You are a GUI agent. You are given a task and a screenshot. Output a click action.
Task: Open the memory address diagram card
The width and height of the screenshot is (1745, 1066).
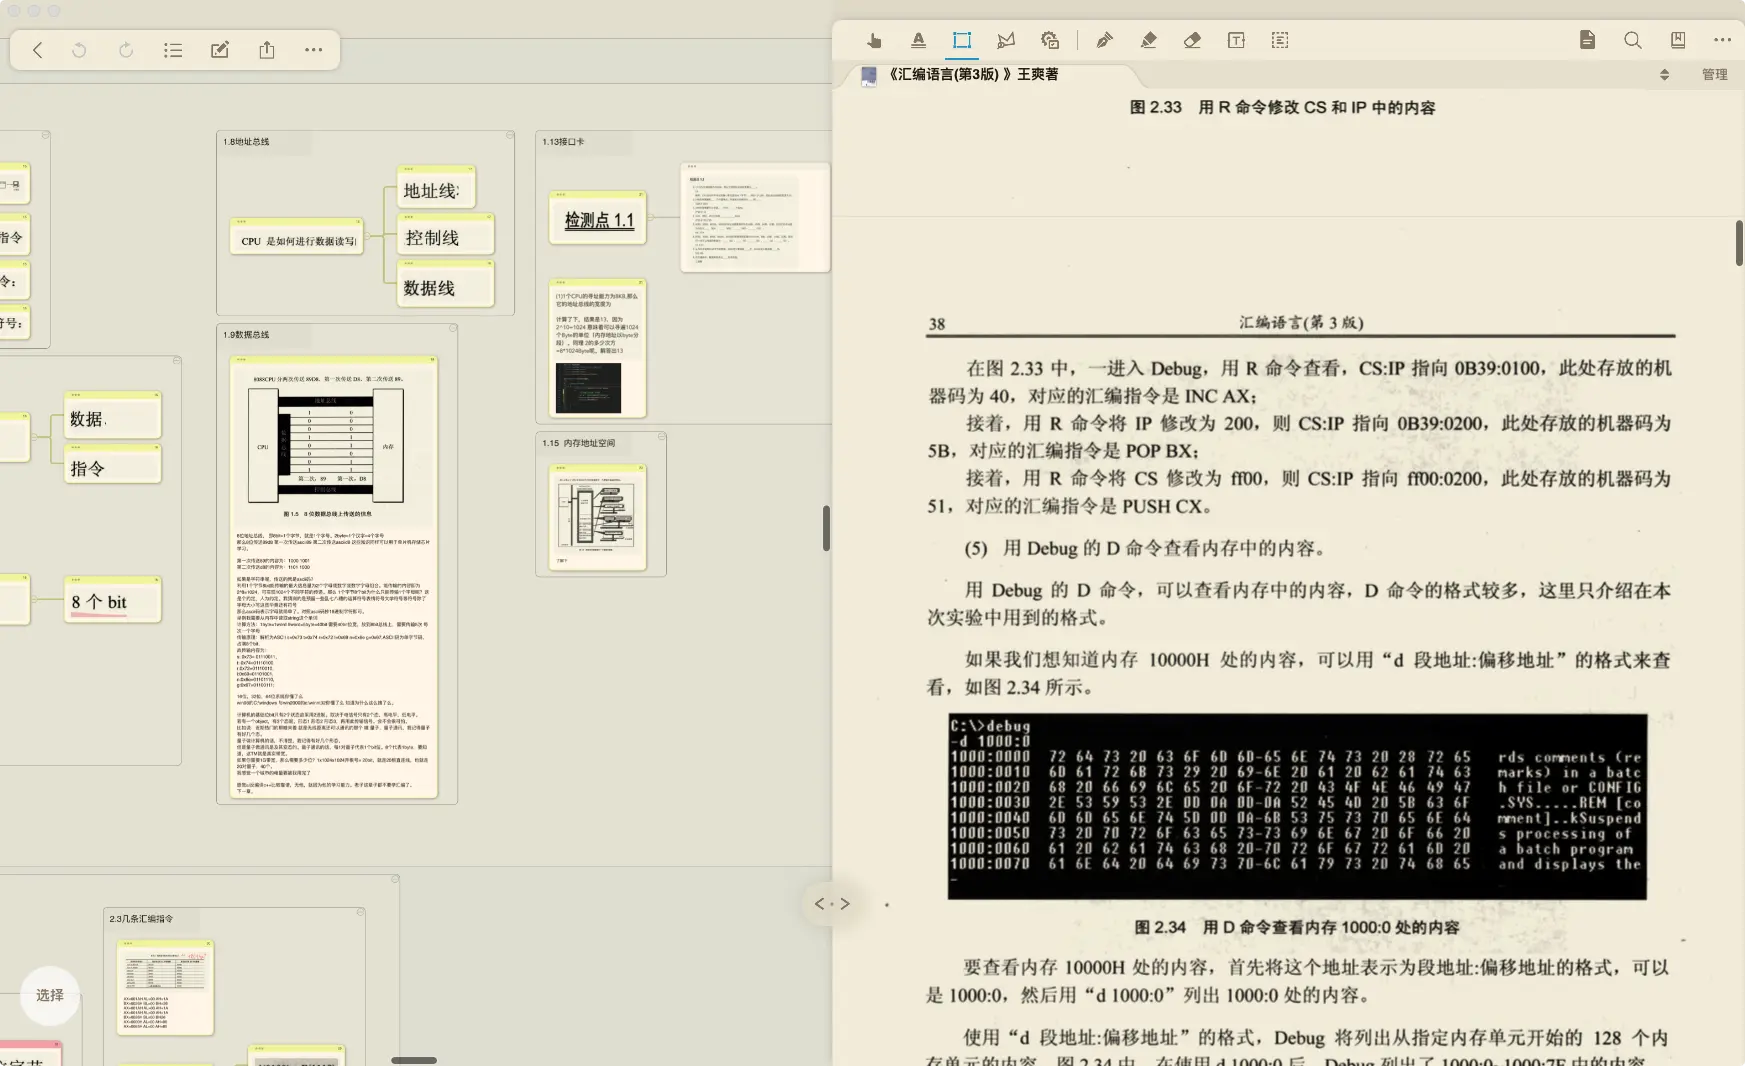click(598, 517)
